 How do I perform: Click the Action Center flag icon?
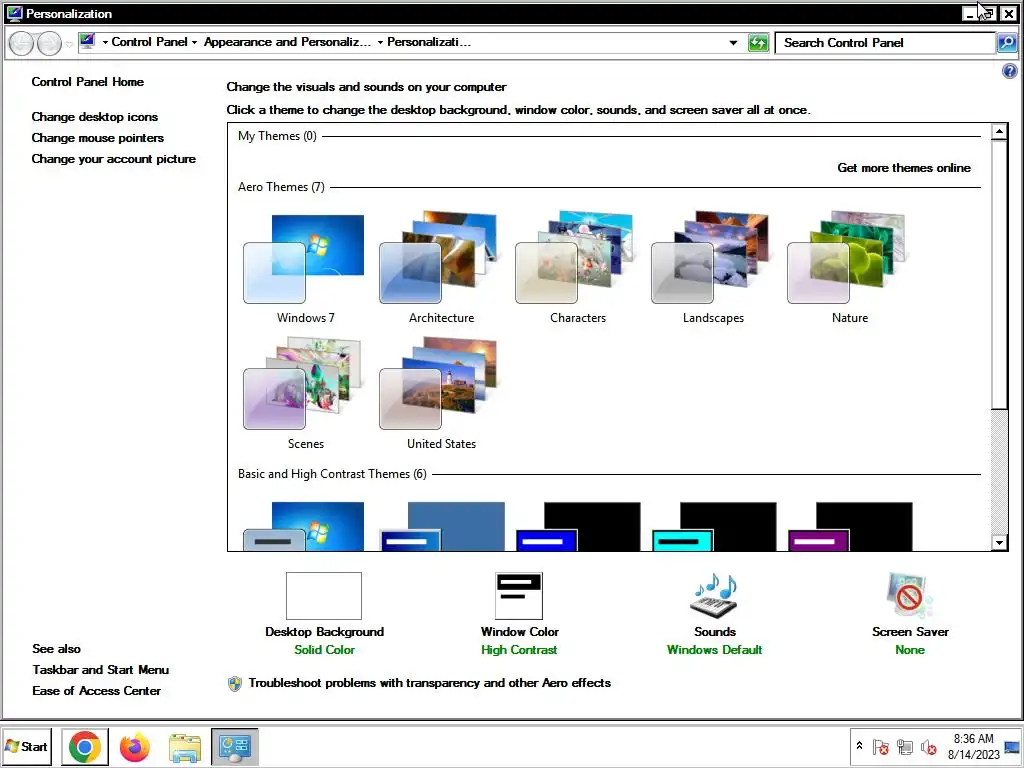[x=880, y=746]
